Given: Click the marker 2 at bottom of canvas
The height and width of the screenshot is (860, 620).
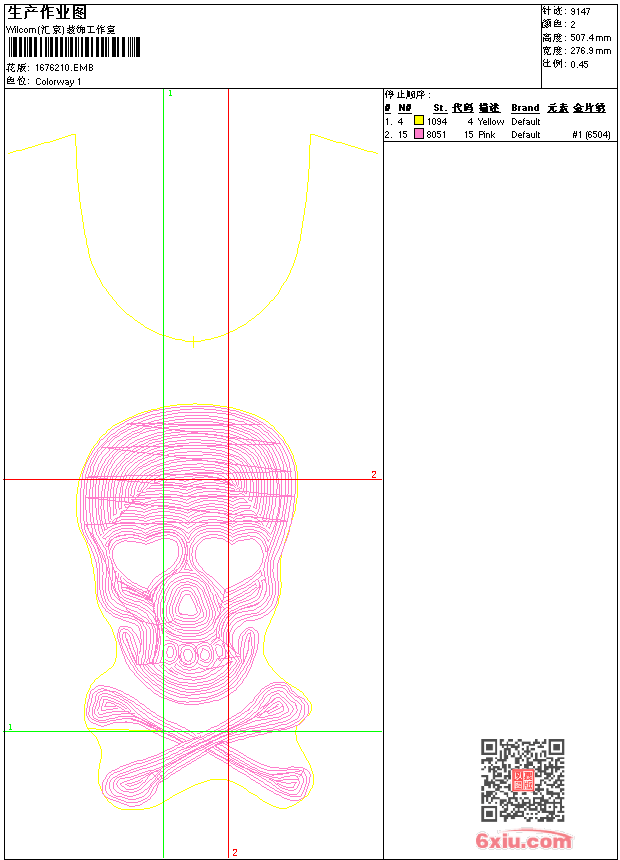Looking at the screenshot, I should tap(235, 852).
